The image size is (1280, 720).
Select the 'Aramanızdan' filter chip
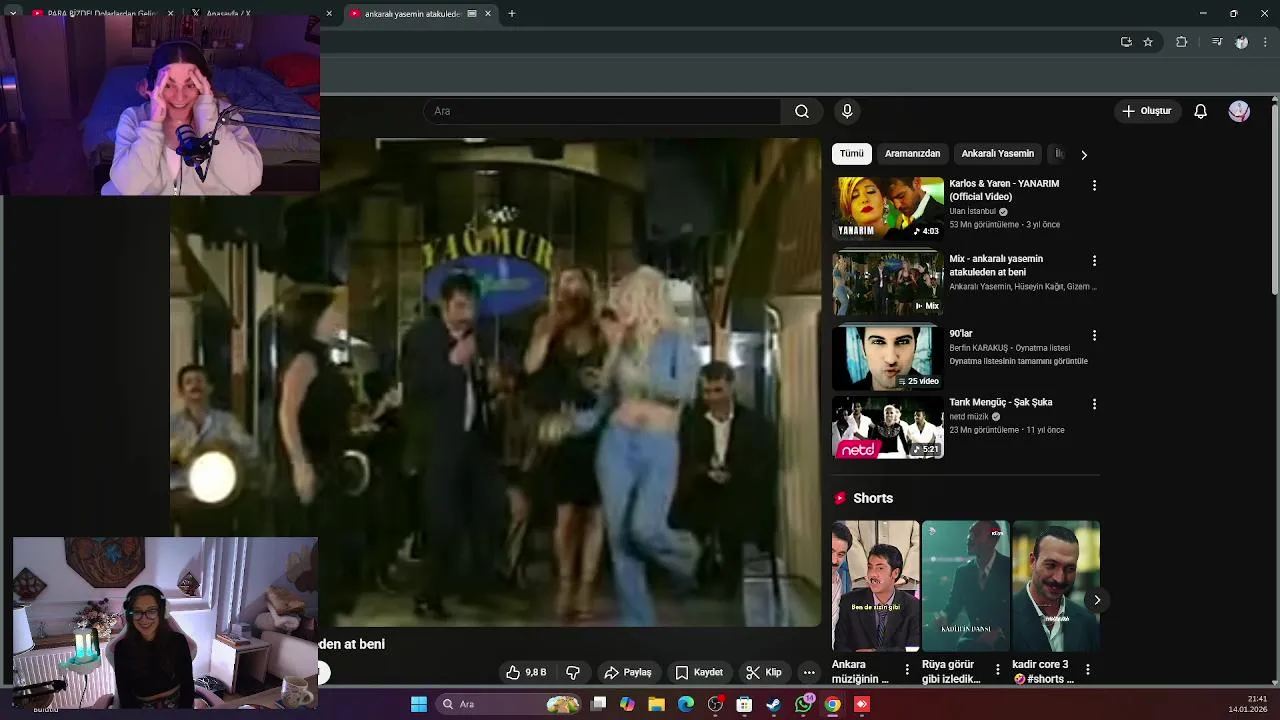click(912, 154)
